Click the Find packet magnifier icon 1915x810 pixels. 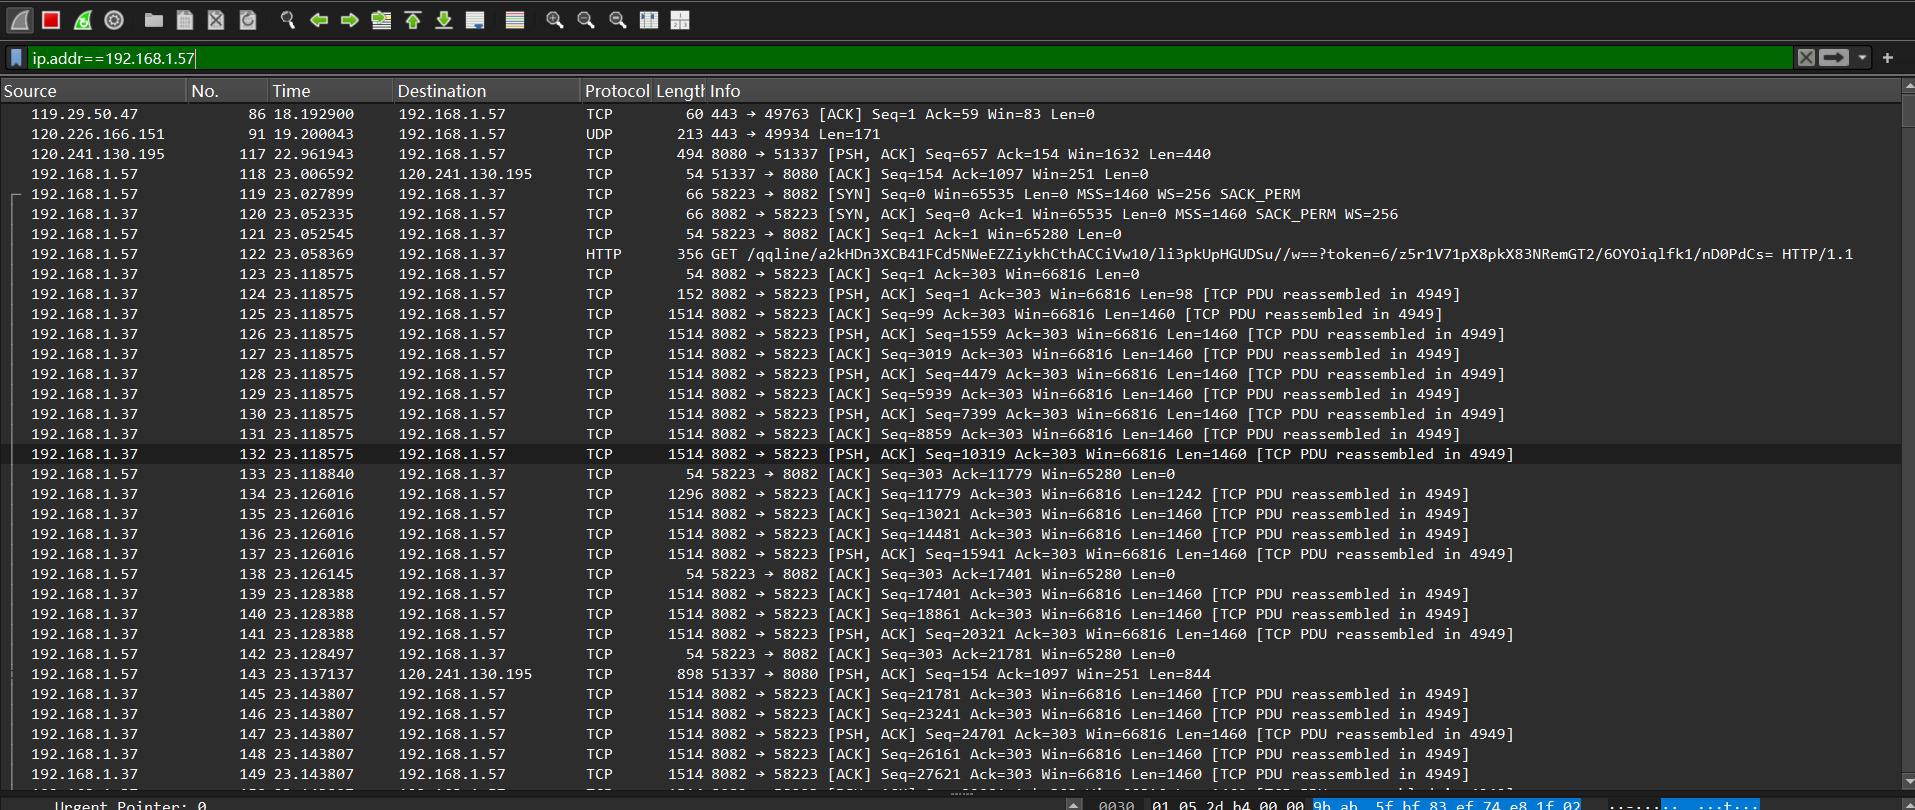287,20
